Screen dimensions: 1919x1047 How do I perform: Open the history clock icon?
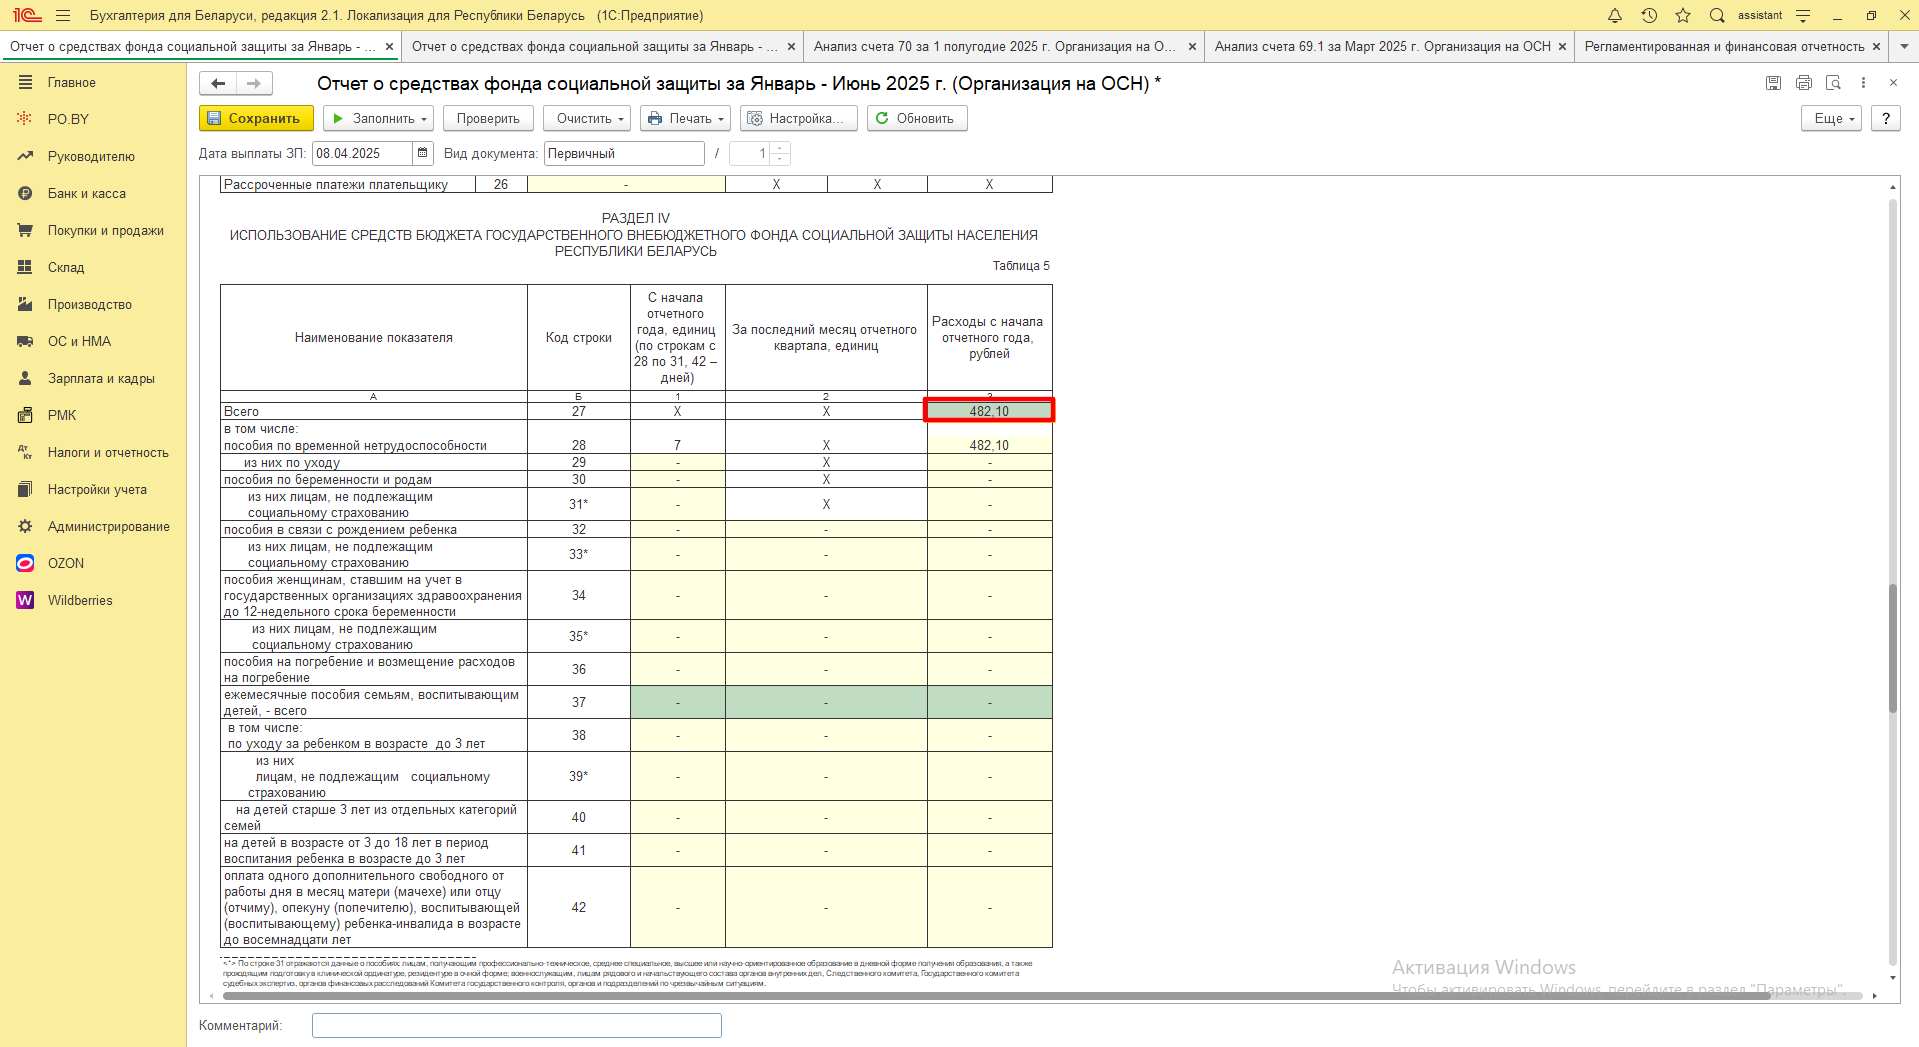[1649, 15]
